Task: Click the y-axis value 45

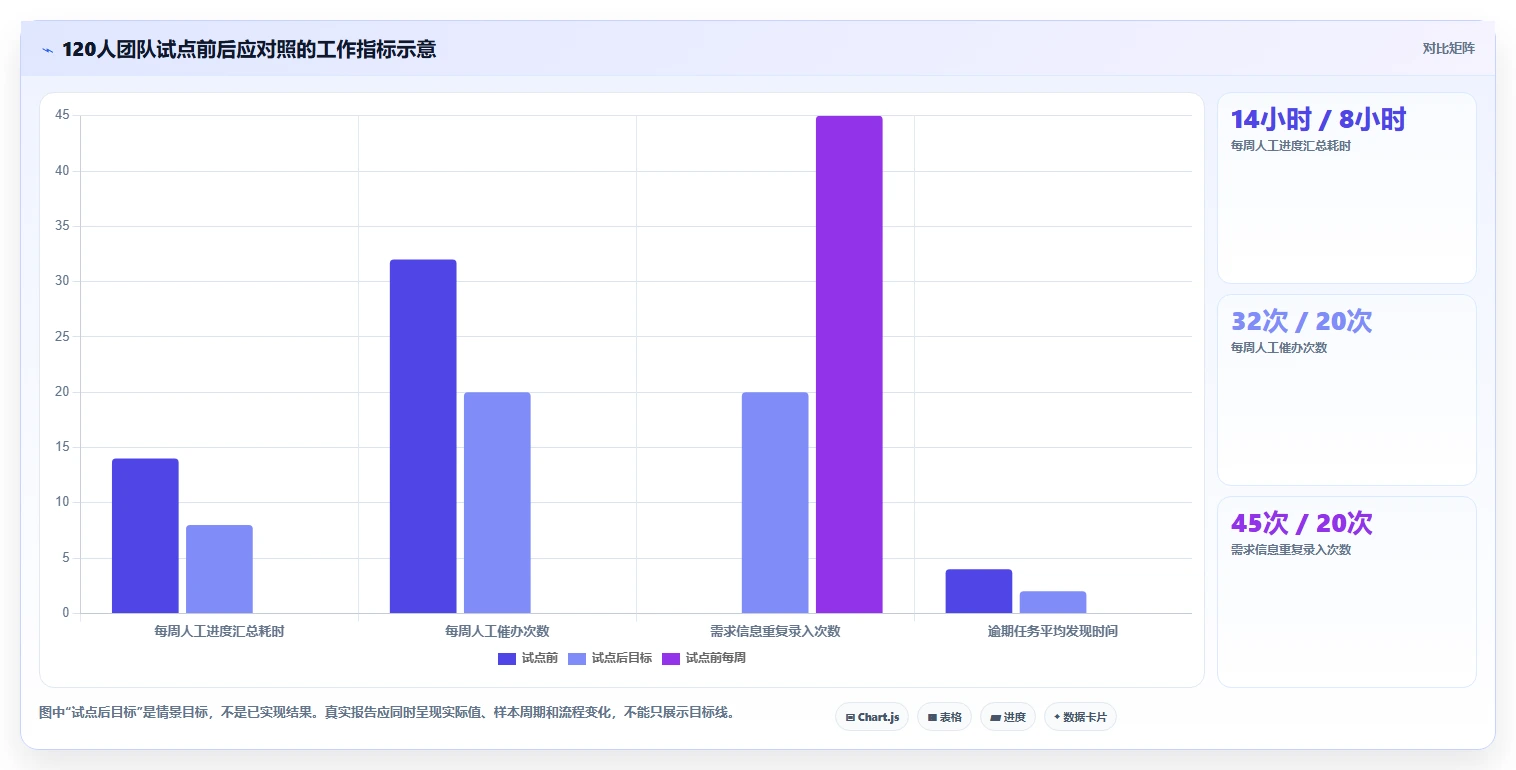Action: [x=62, y=115]
